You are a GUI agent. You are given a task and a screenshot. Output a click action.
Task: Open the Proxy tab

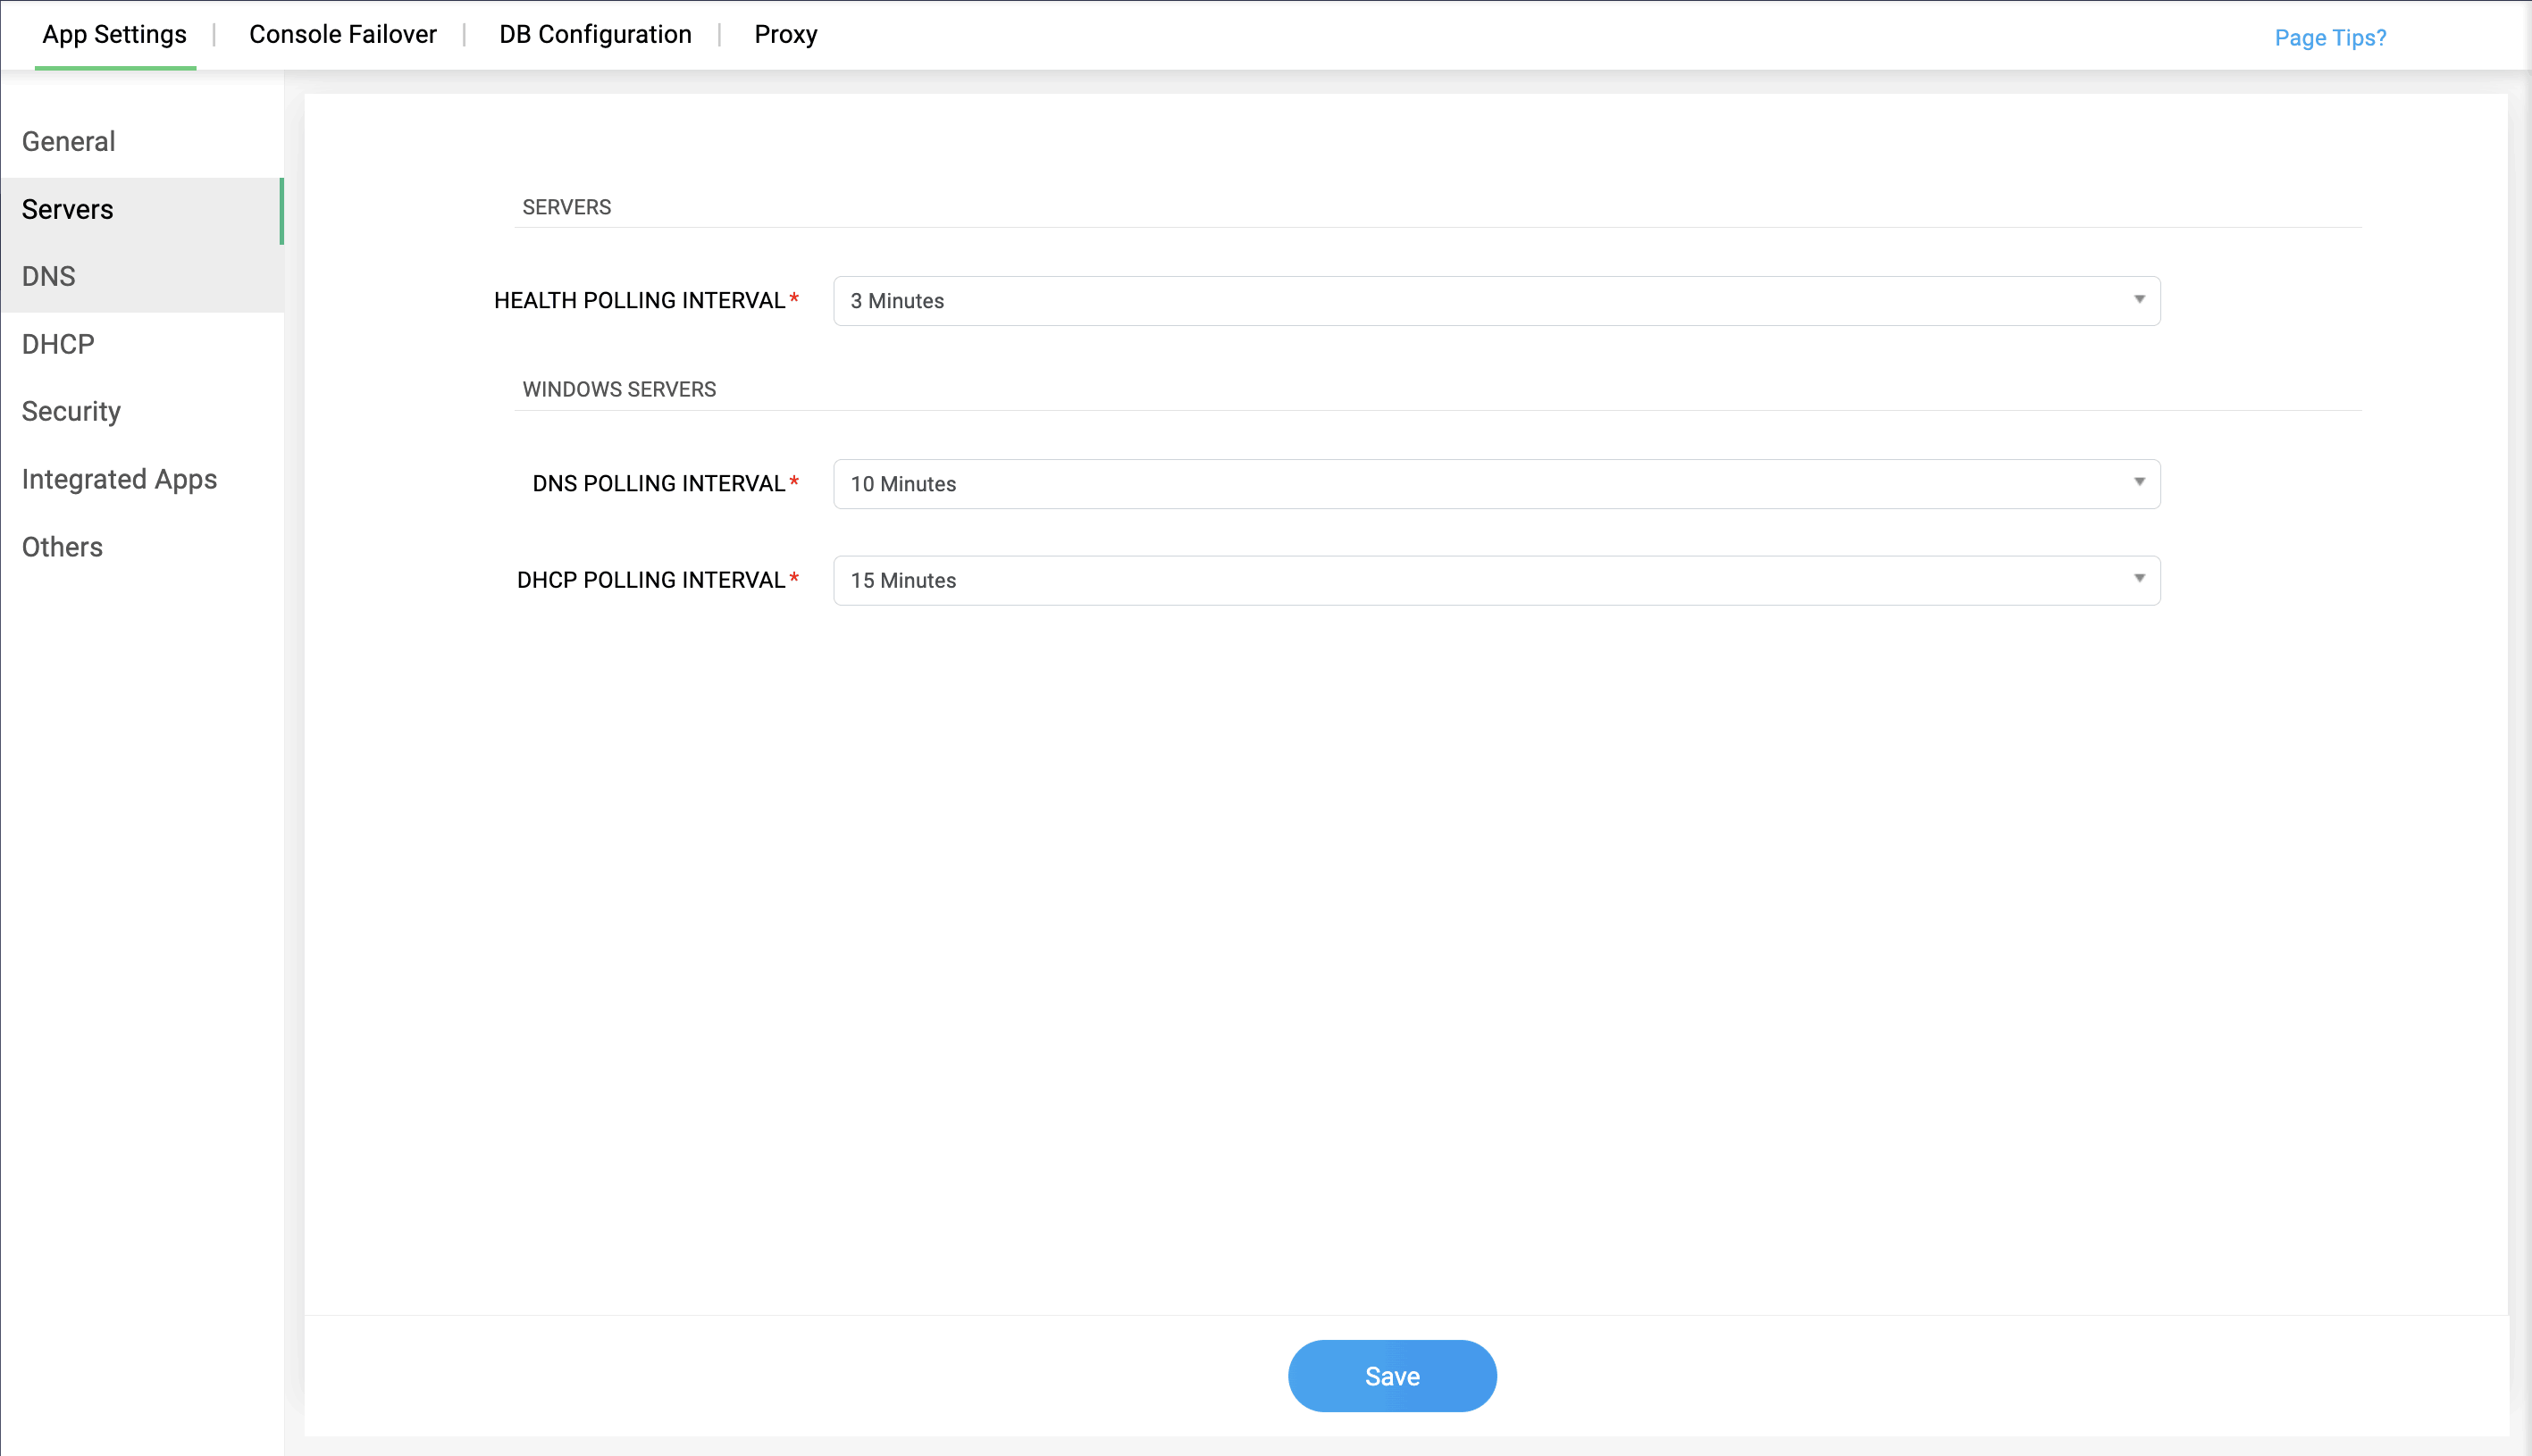point(785,35)
